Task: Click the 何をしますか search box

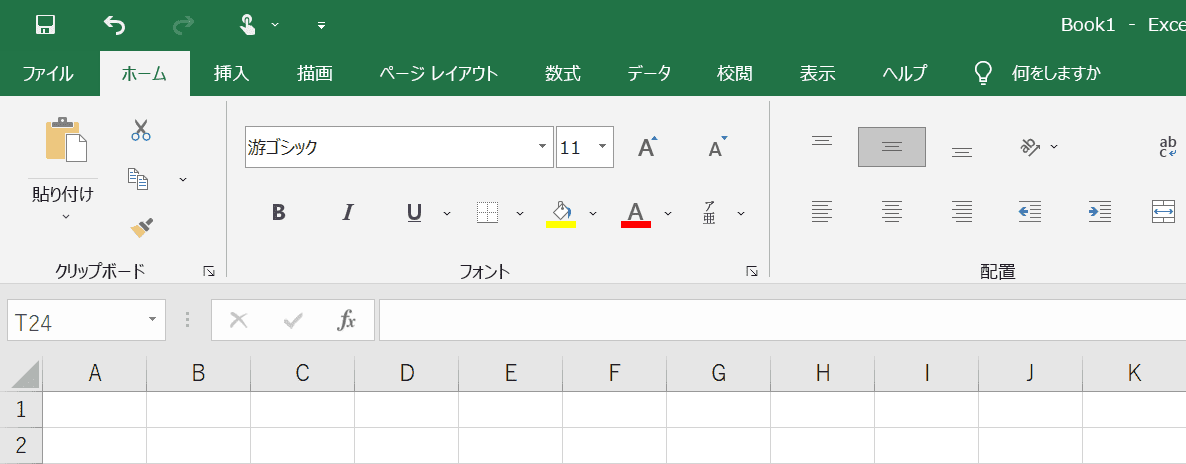Action: tap(1056, 73)
